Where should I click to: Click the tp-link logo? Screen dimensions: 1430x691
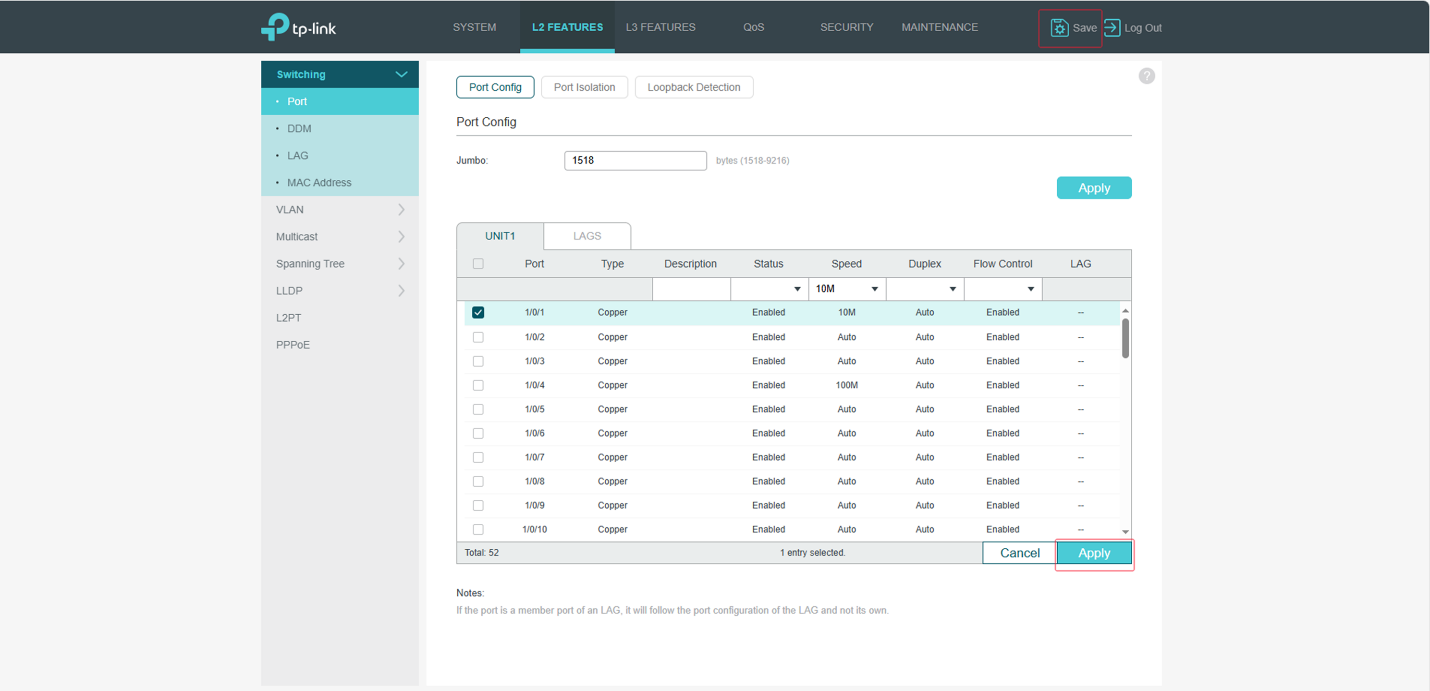coord(299,28)
